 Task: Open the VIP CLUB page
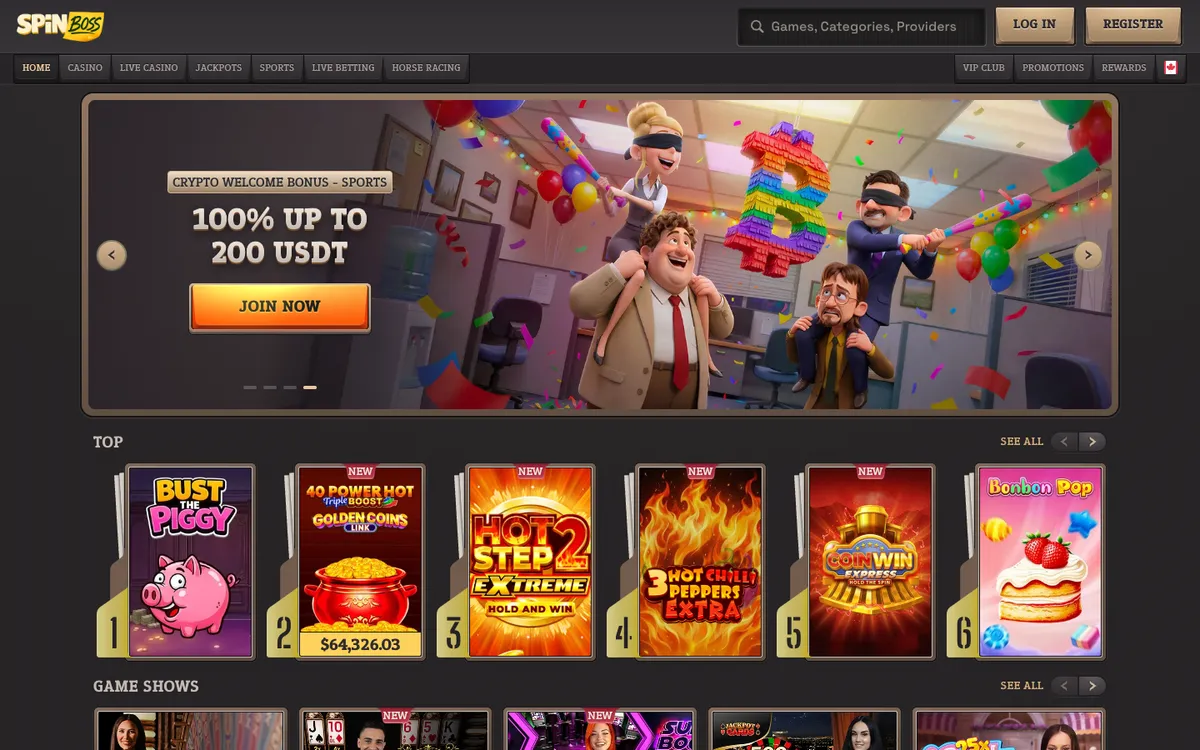click(x=984, y=68)
